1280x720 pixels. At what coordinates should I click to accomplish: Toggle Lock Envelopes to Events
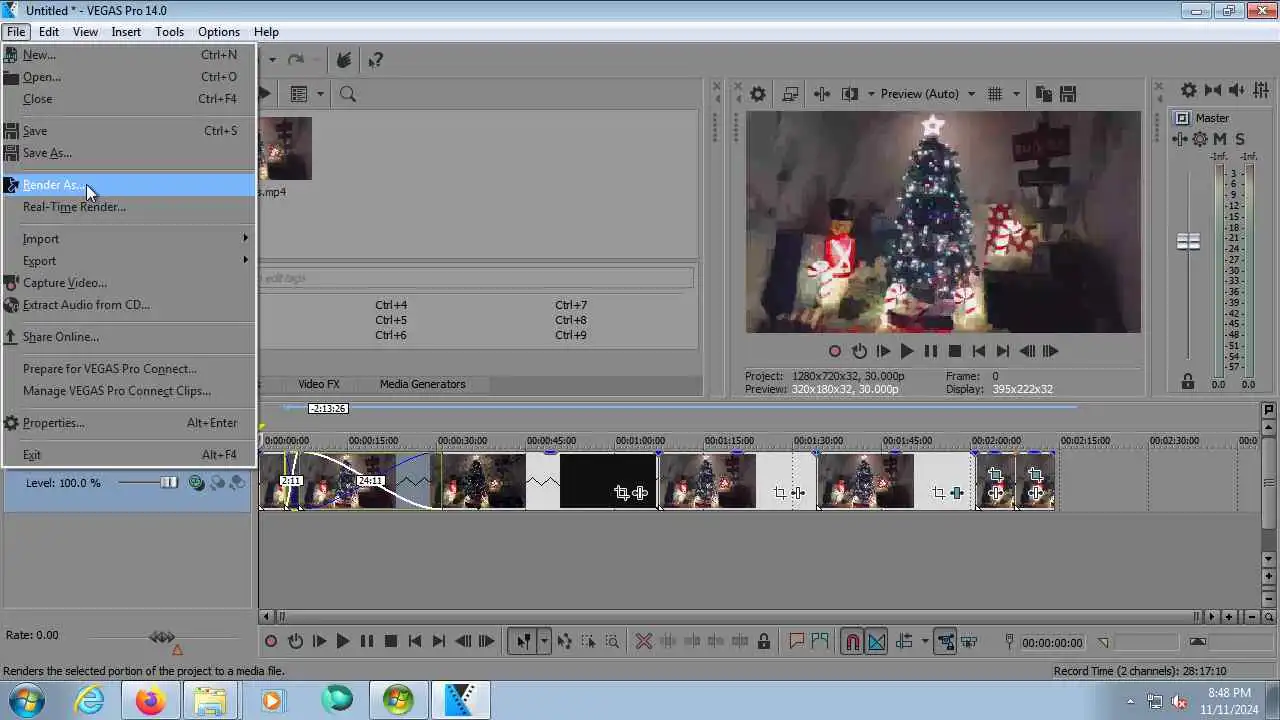(x=945, y=642)
